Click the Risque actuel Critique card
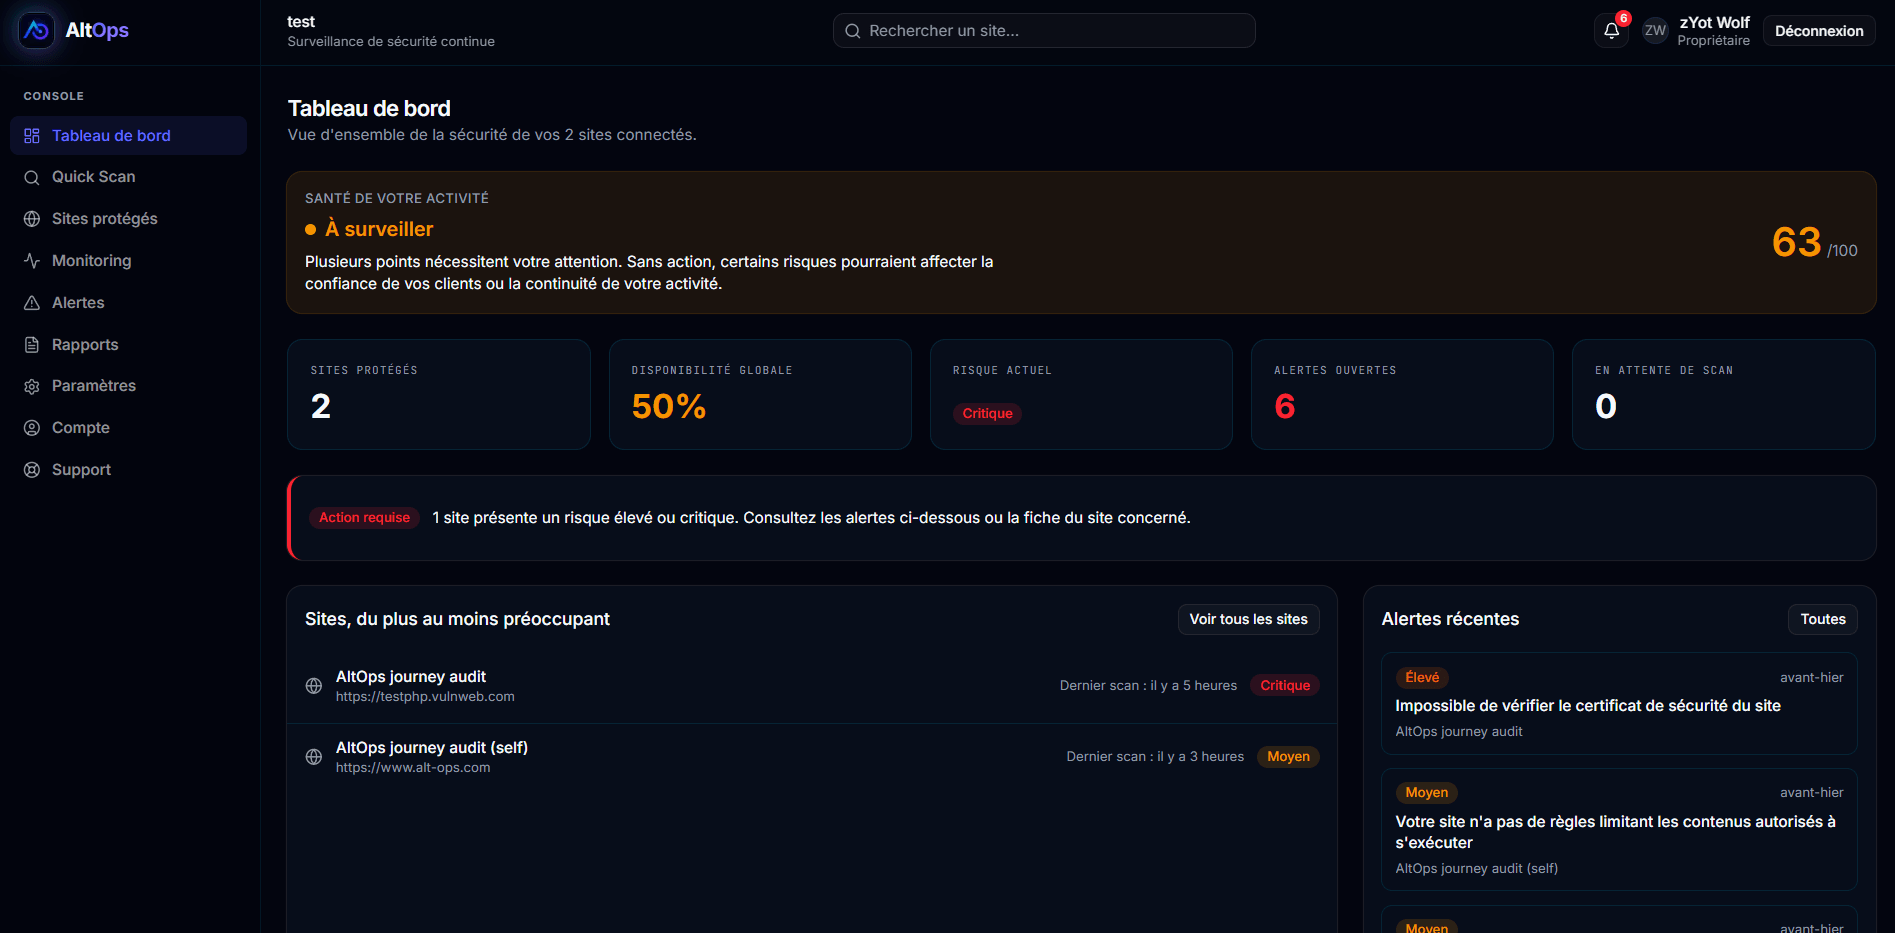Image resolution: width=1895 pixels, height=933 pixels. tap(1081, 394)
